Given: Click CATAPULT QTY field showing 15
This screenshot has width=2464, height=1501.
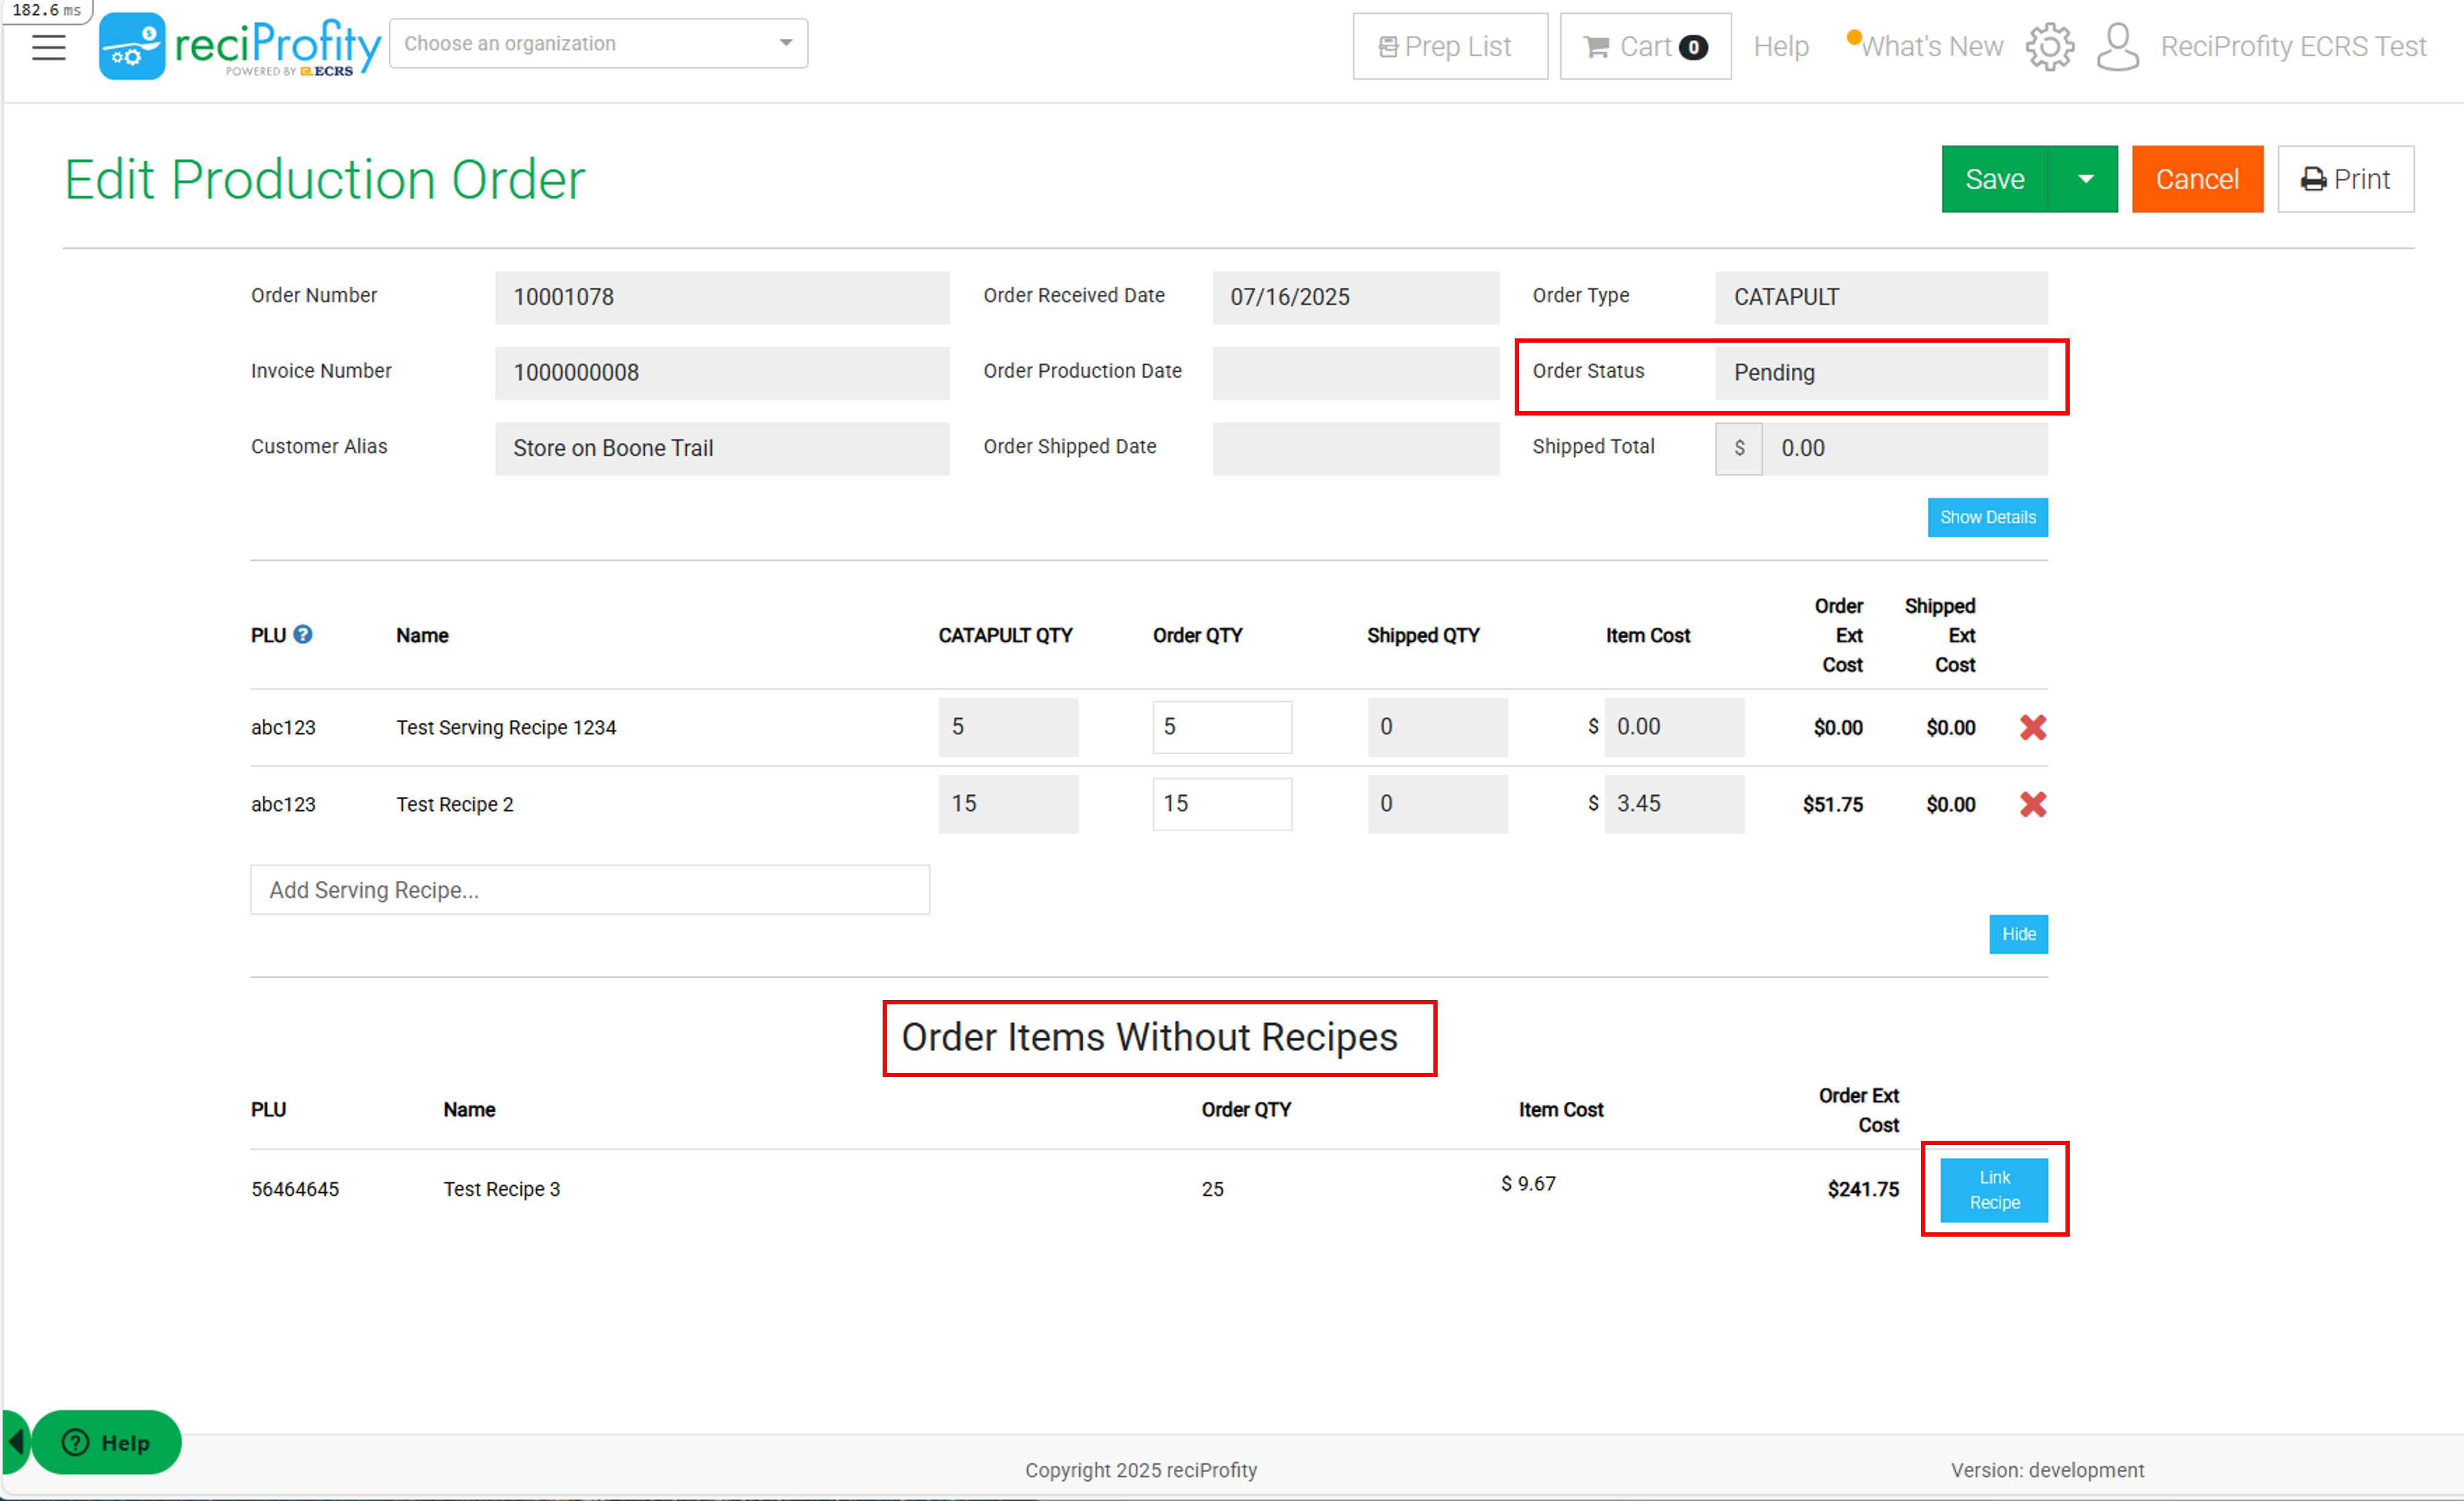Looking at the screenshot, I should point(1008,804).
